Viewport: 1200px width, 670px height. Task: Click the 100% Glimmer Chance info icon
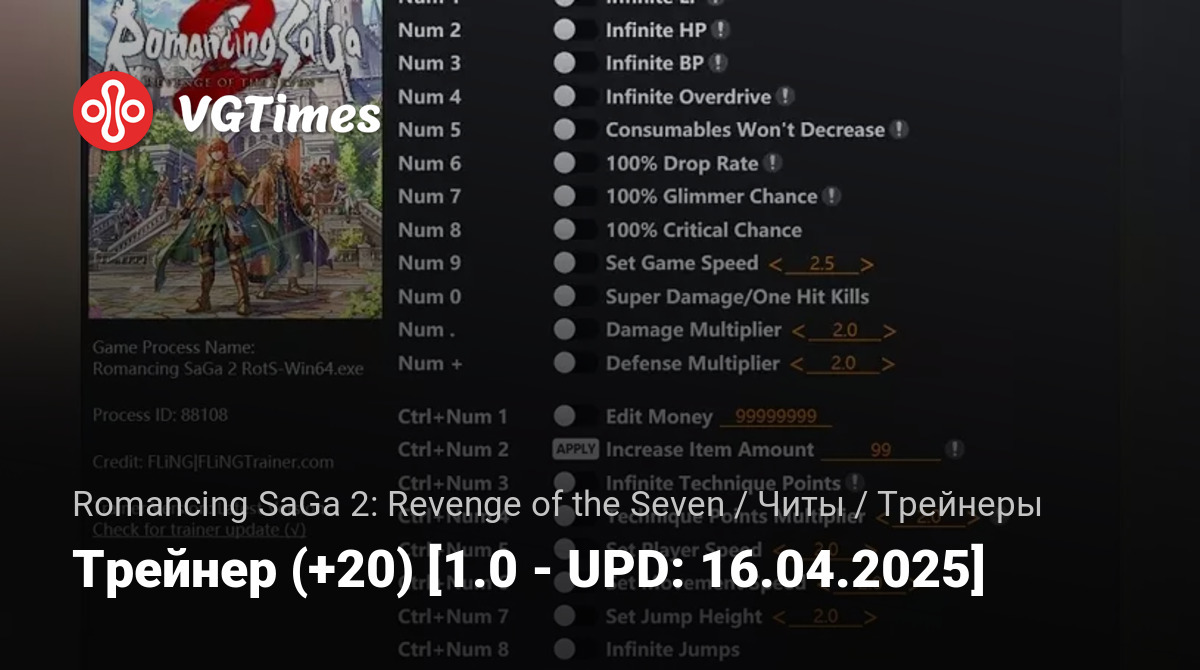[x=831, y=197]
